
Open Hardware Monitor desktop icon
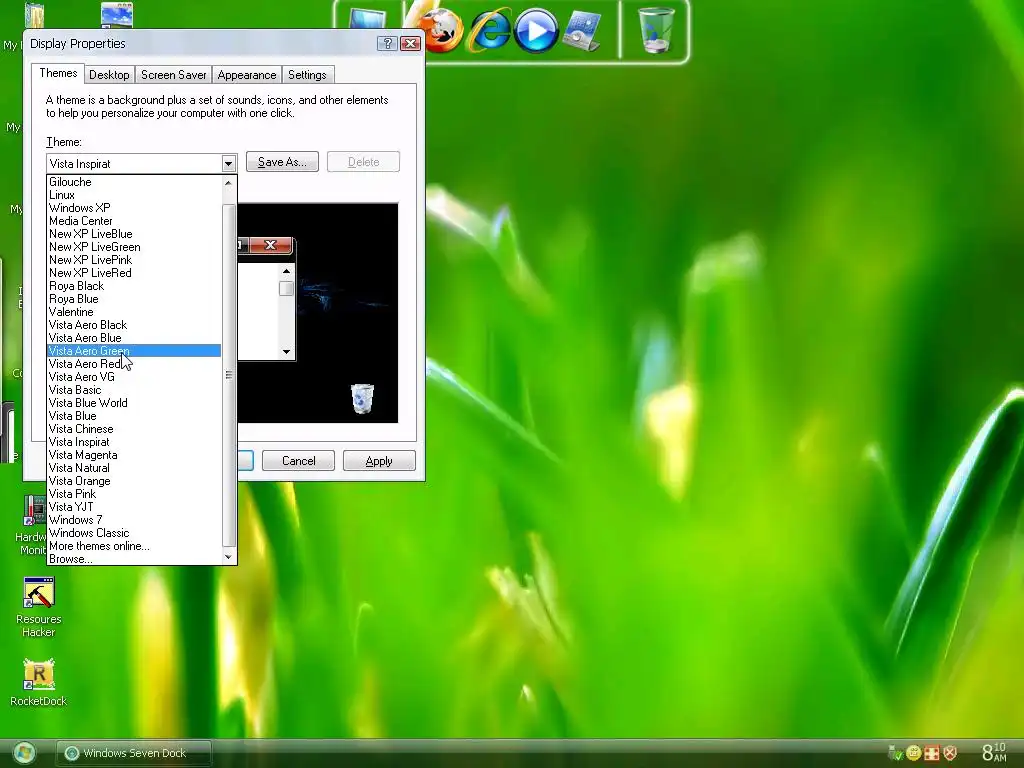click(33, 525)
